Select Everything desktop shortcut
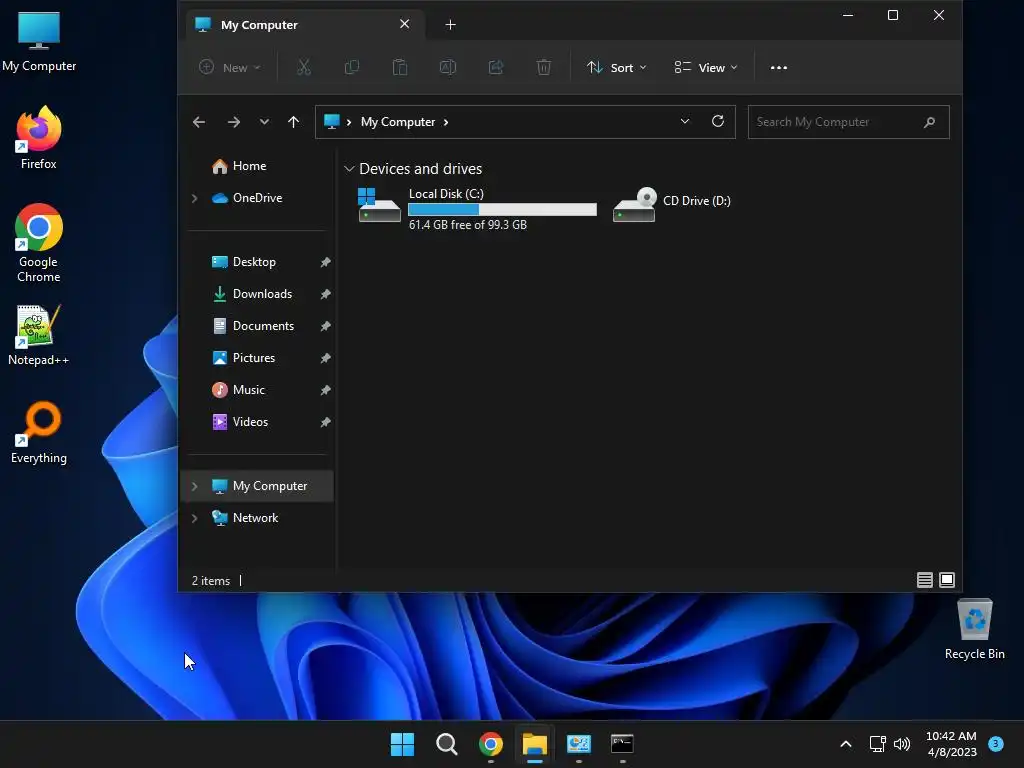 (x=39, y=432)
